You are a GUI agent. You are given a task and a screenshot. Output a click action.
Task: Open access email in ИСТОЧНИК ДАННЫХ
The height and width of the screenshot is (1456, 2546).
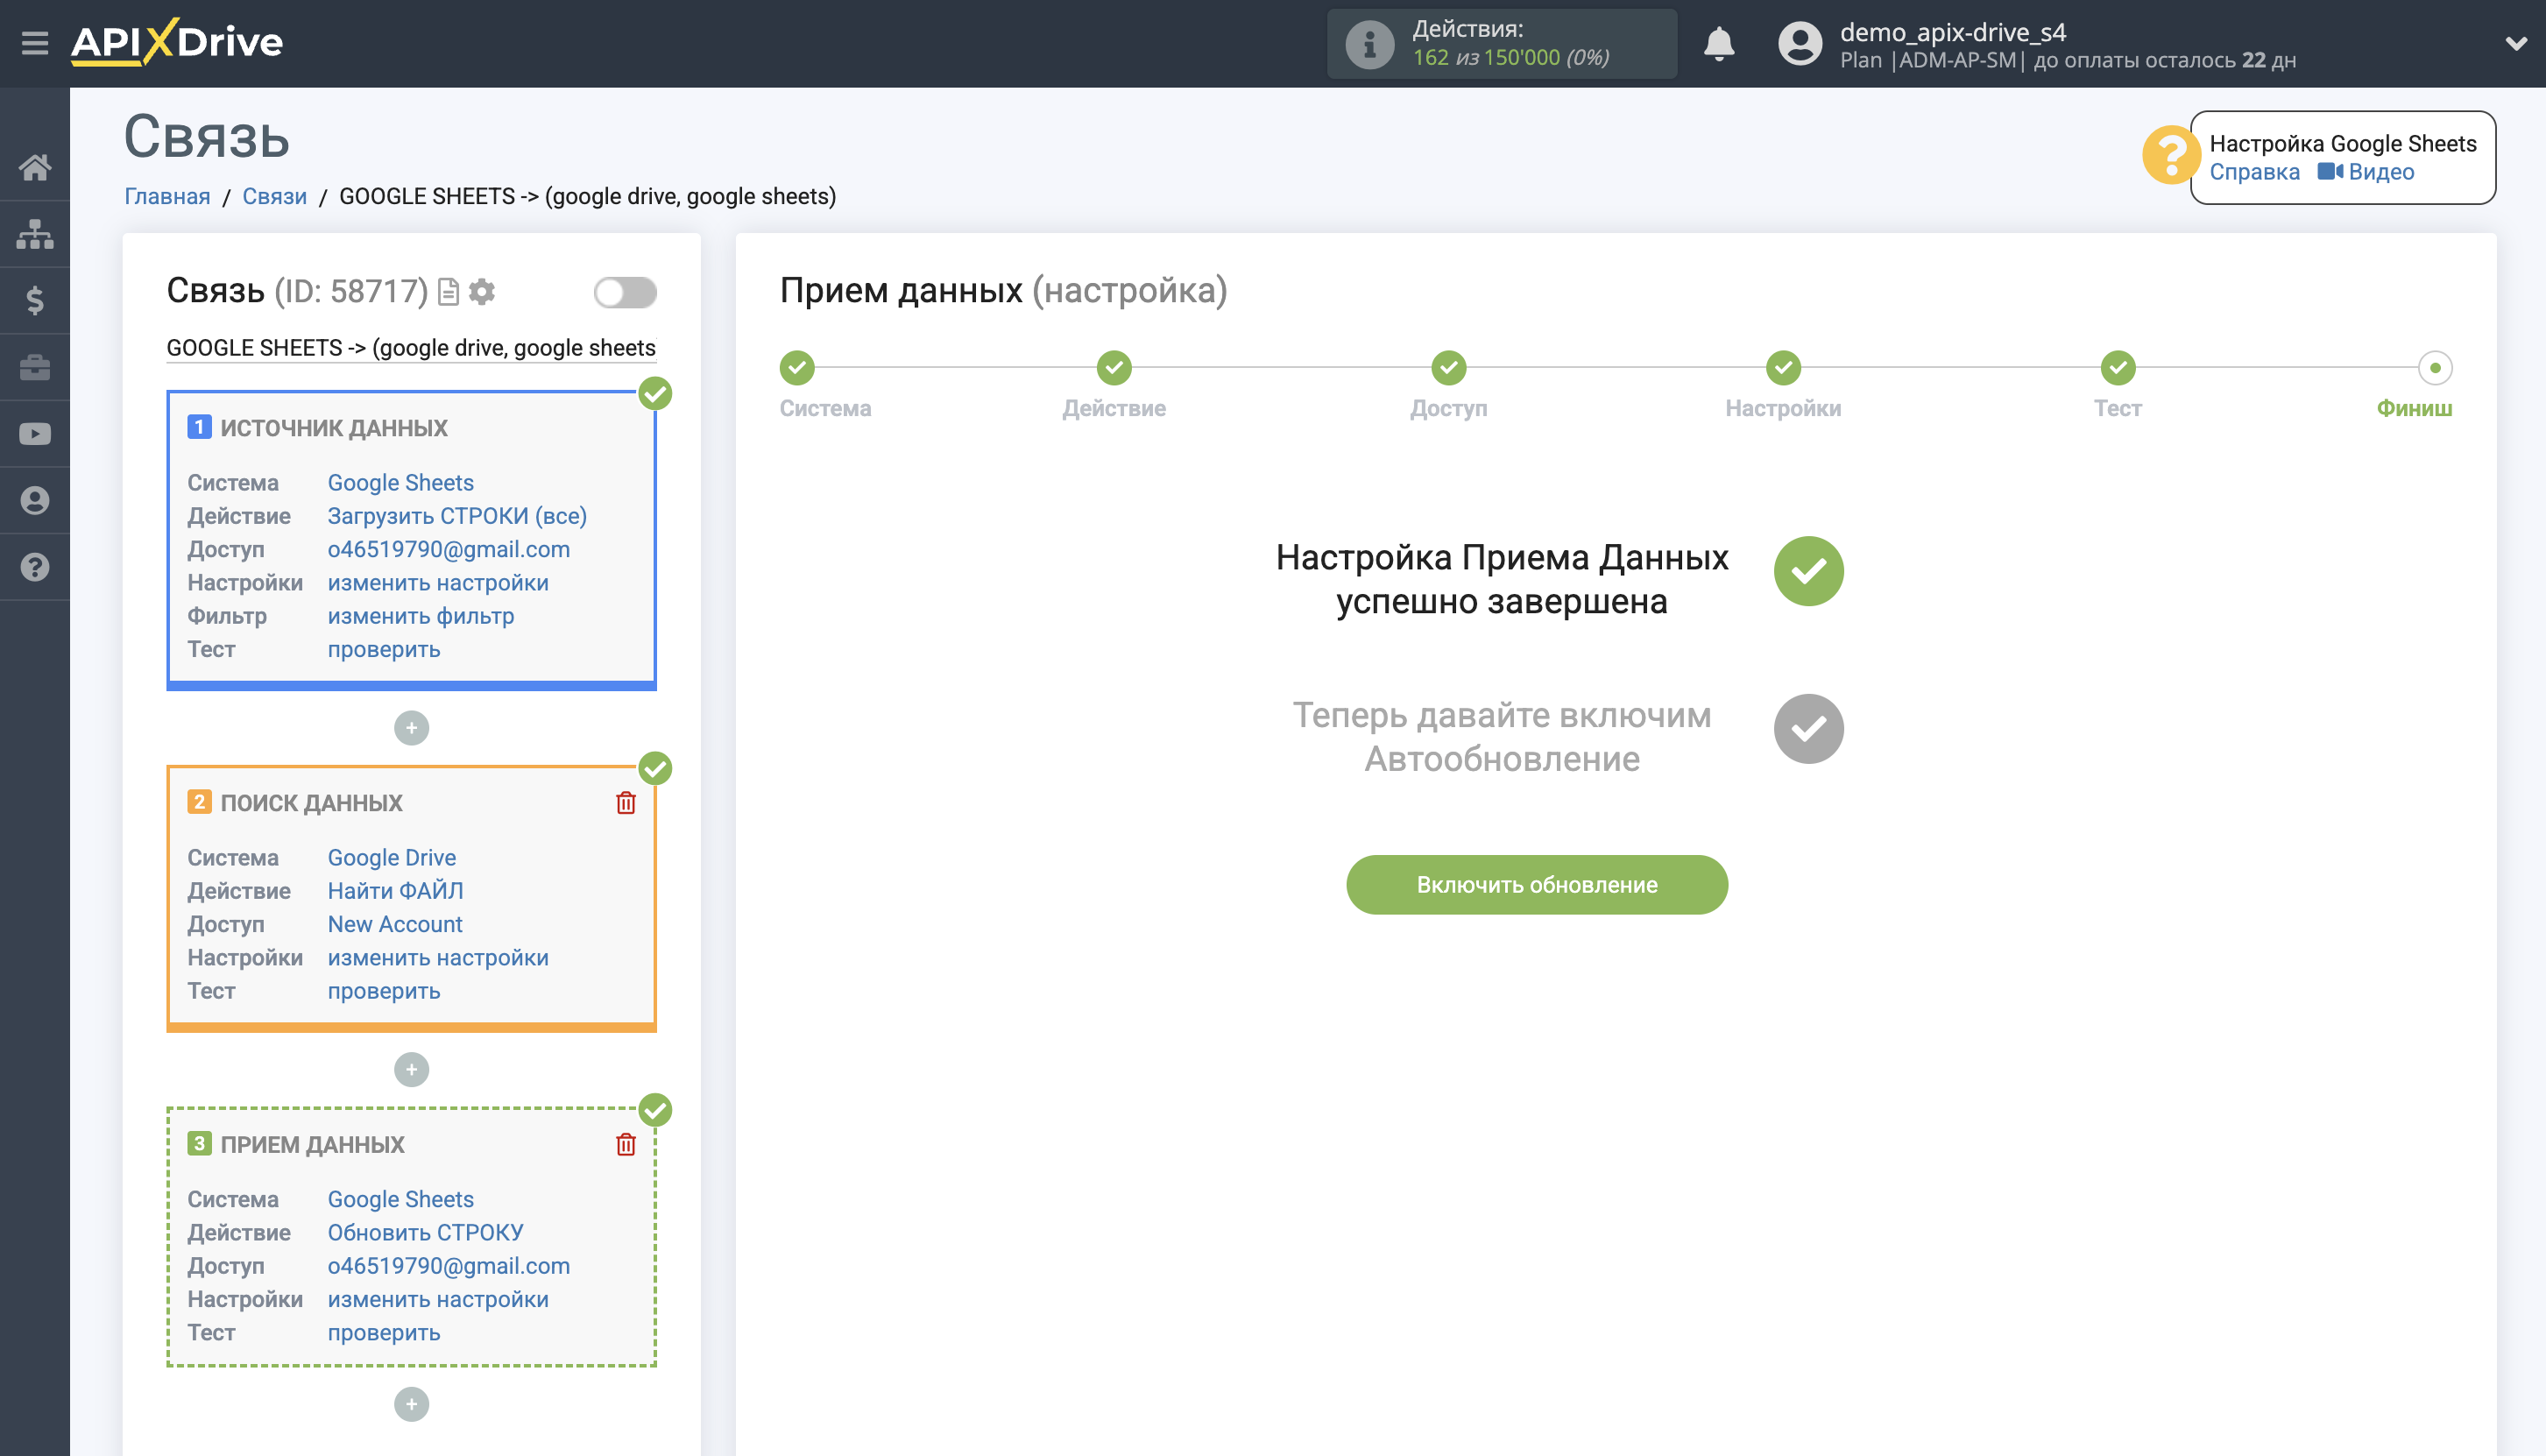tap(449, 550)
